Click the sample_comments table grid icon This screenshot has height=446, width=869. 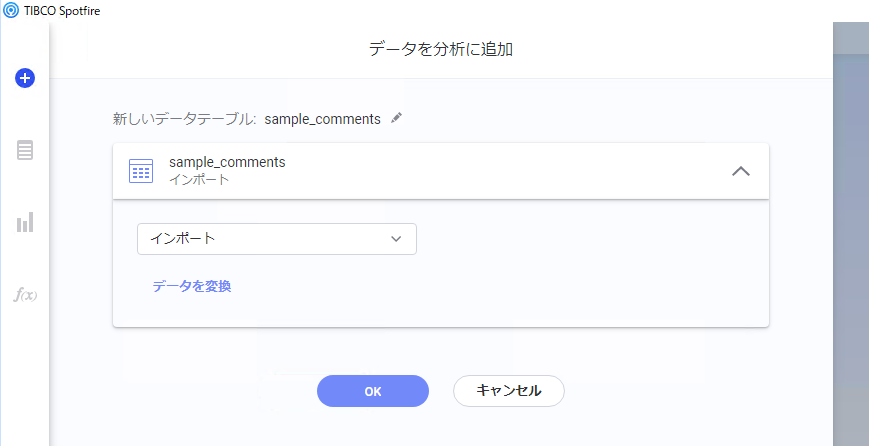pyautogui.click(x=141, y=171)
